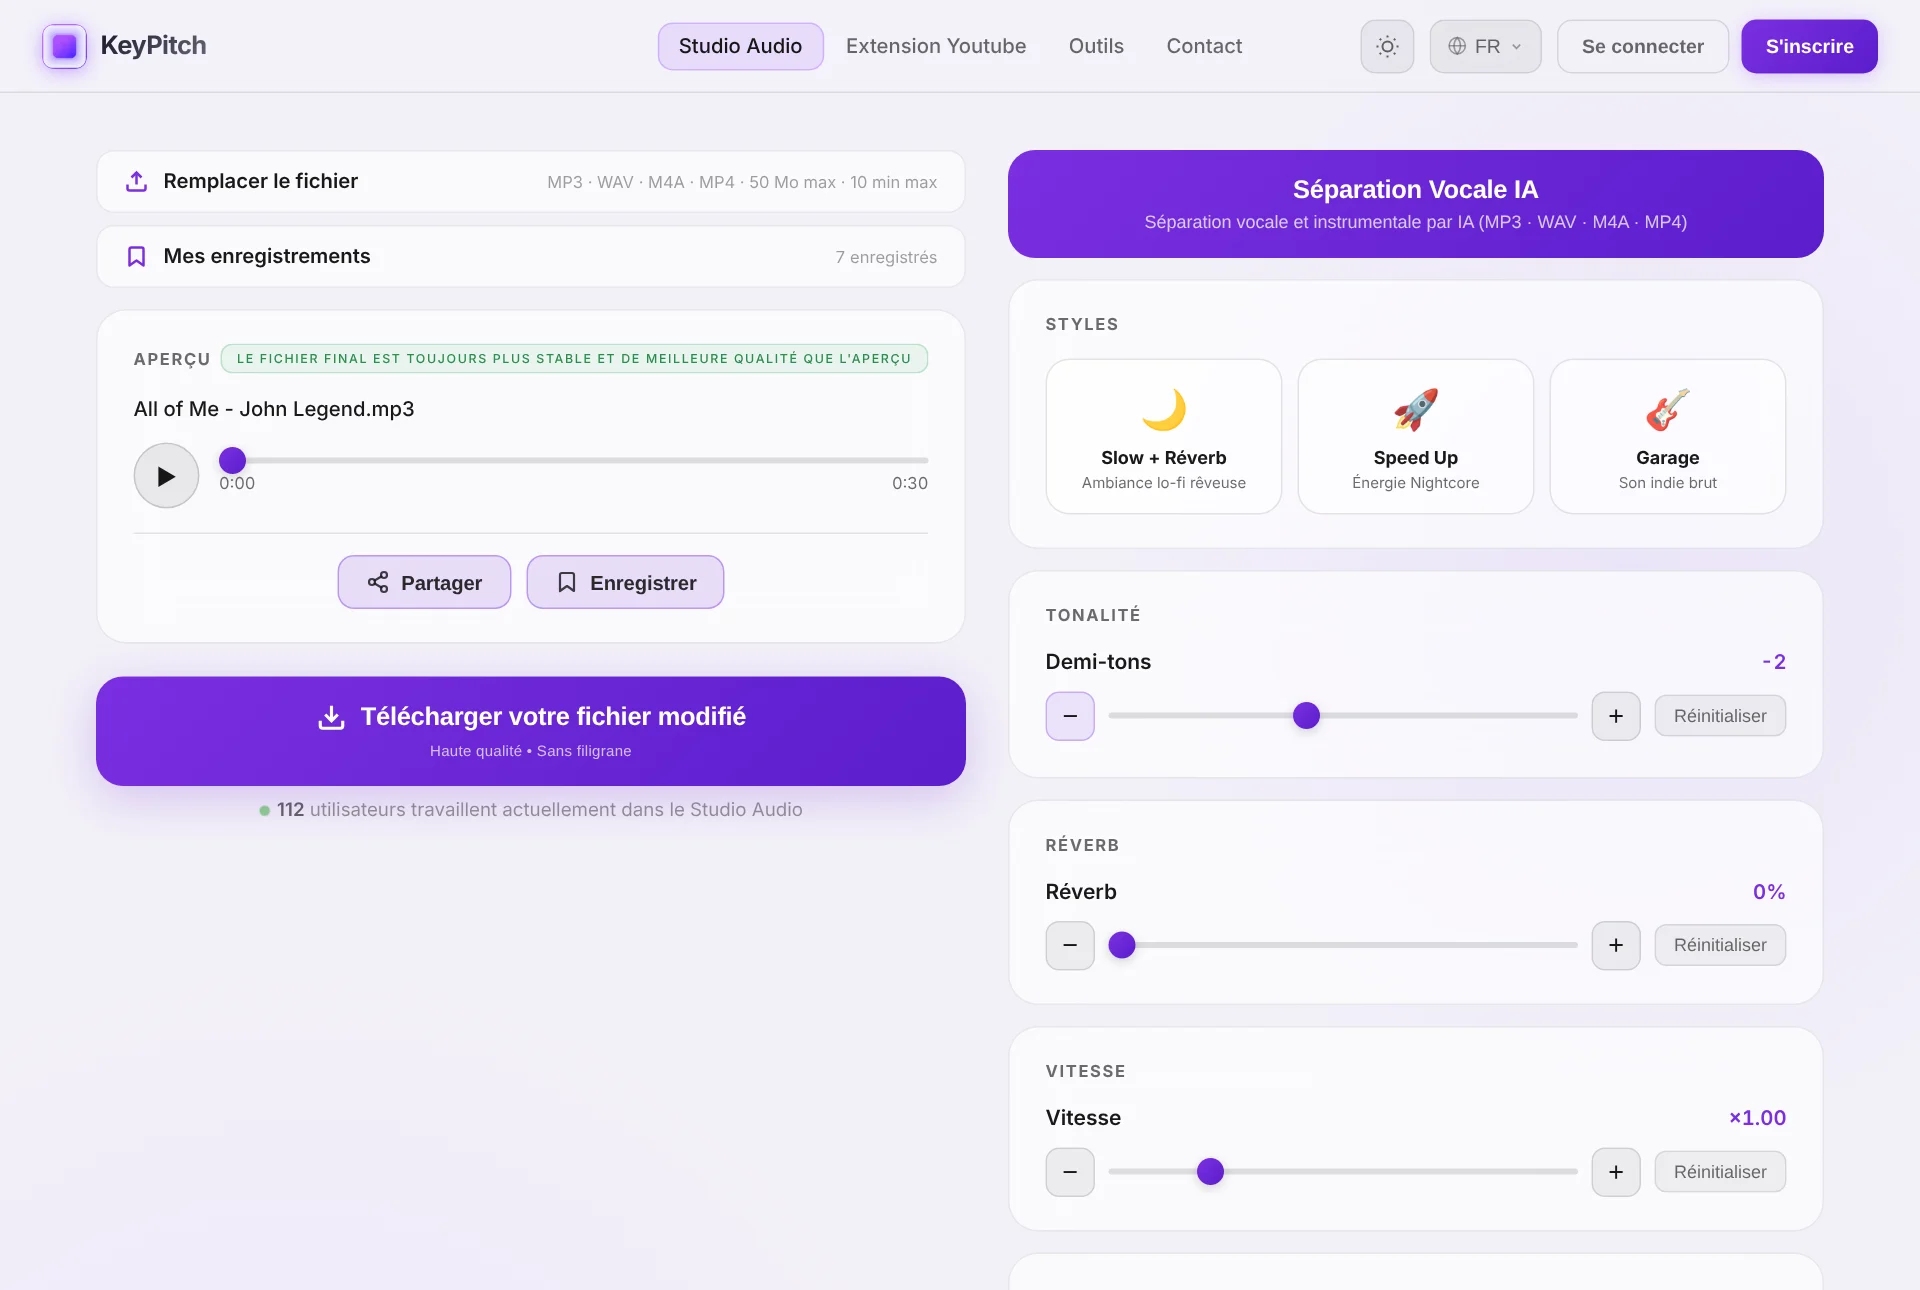This screenshot has width=1920, height=1290.
Task: Increase Réverb with the plus button
Action: (1616, 945)
